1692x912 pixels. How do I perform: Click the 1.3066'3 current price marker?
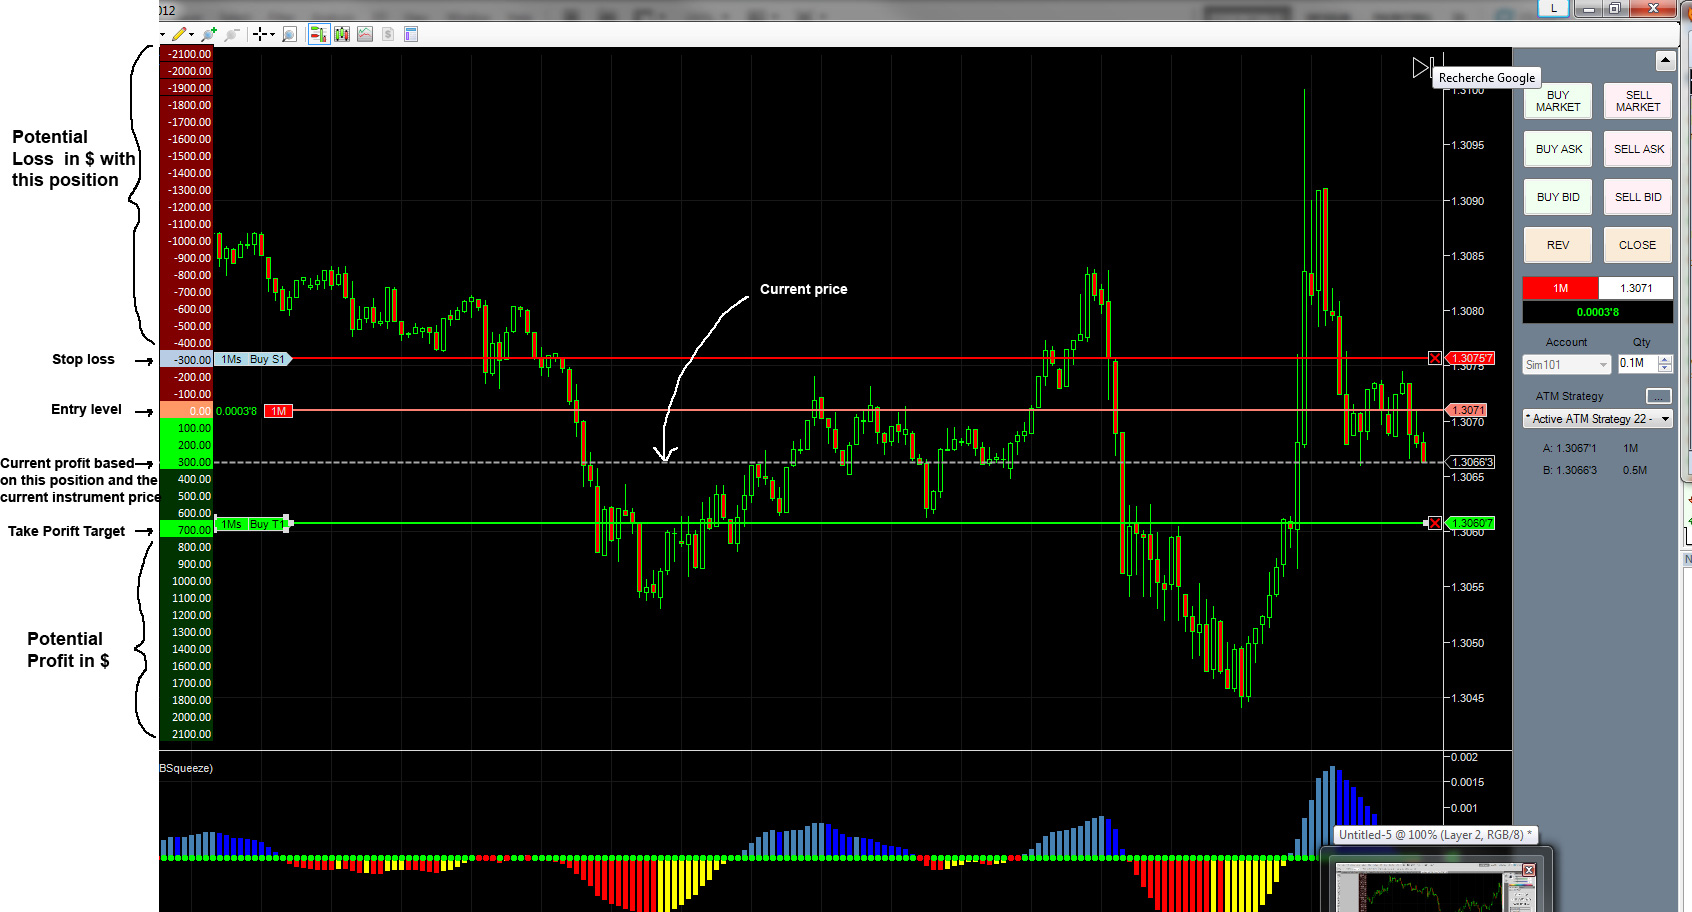click(1471, 462)
